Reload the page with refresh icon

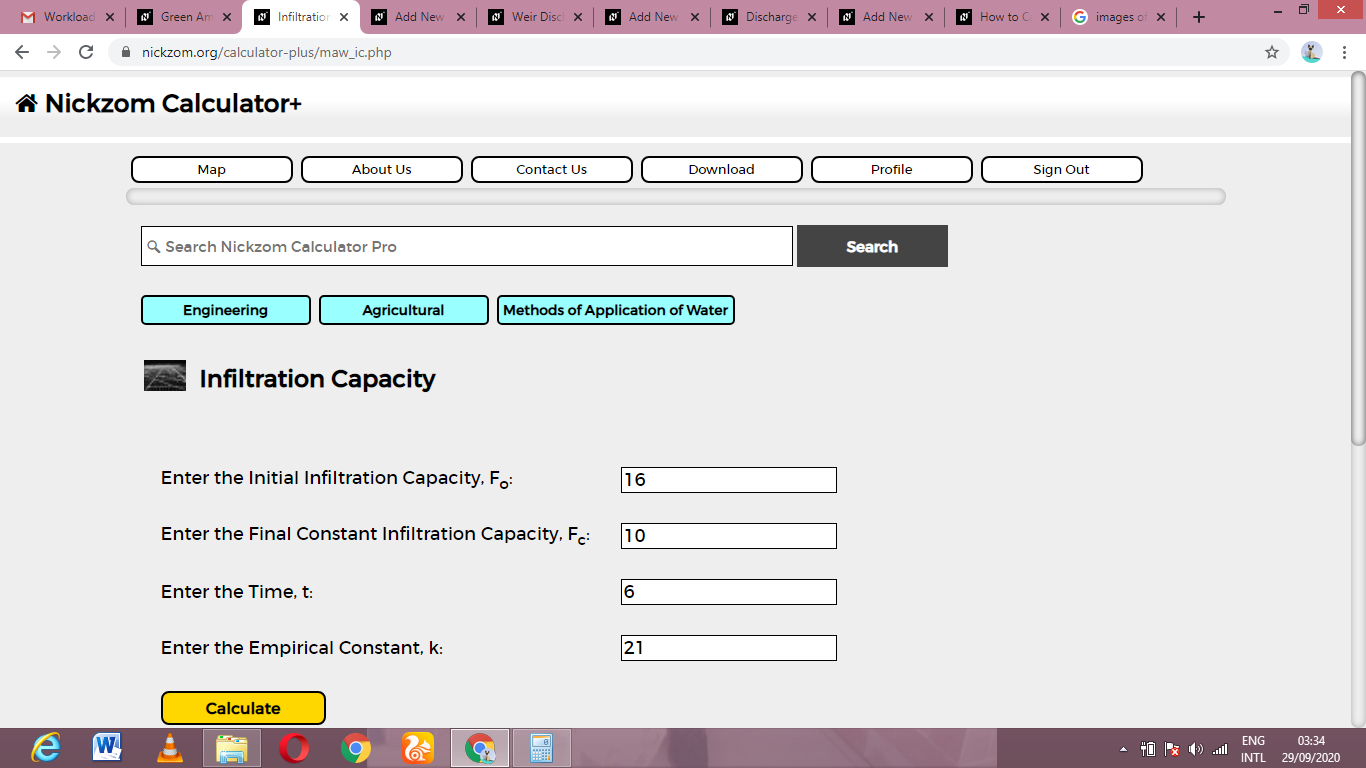coord(86,52)
